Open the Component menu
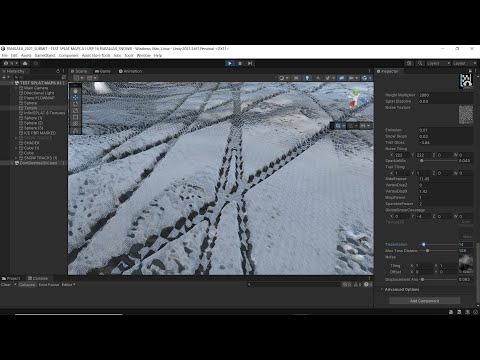 pyautogui.click(x=69, y=55)
